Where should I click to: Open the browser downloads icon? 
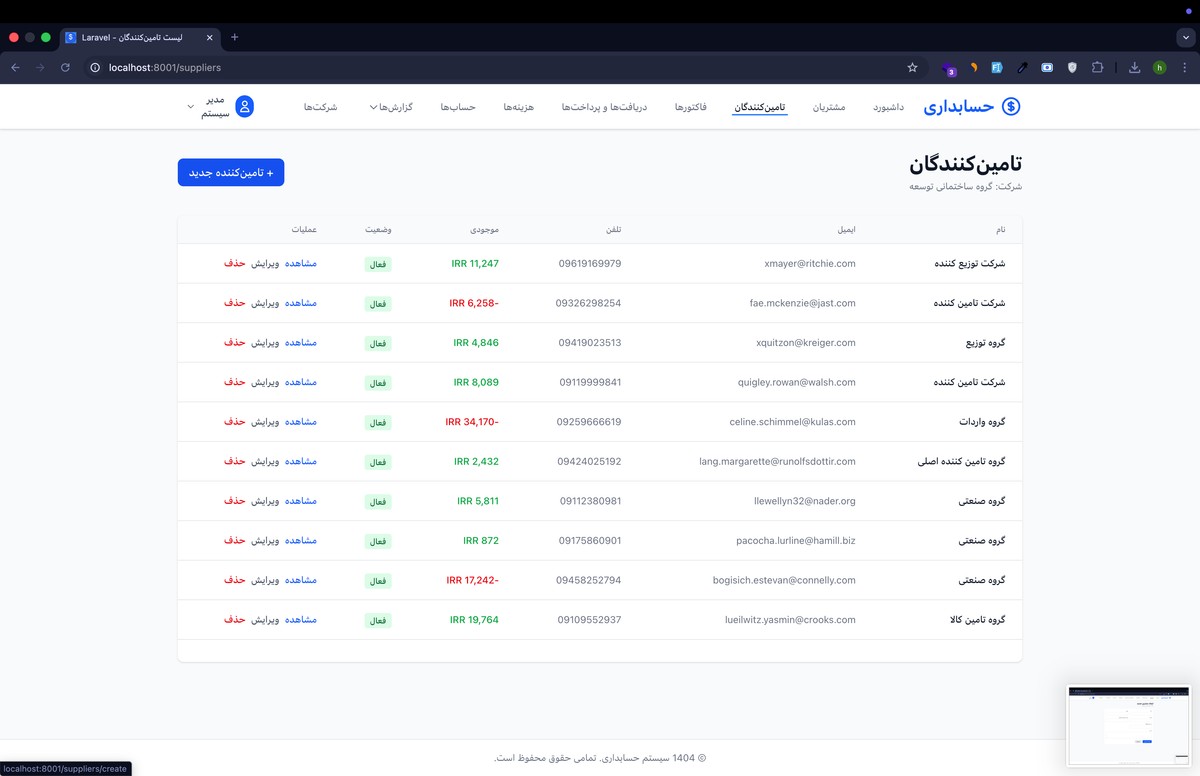click(x=1134, y=67)
